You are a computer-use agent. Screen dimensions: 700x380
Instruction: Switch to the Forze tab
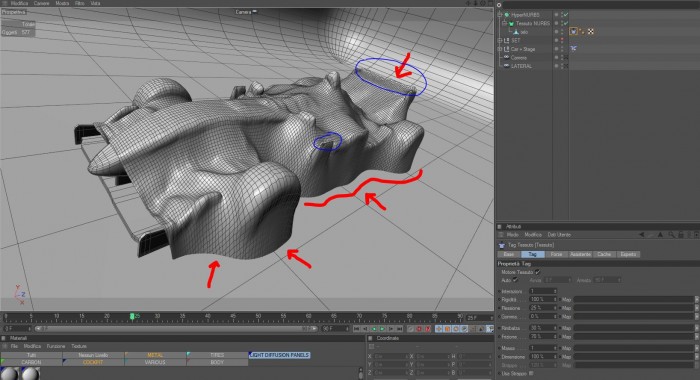click(x=556, y=254)
